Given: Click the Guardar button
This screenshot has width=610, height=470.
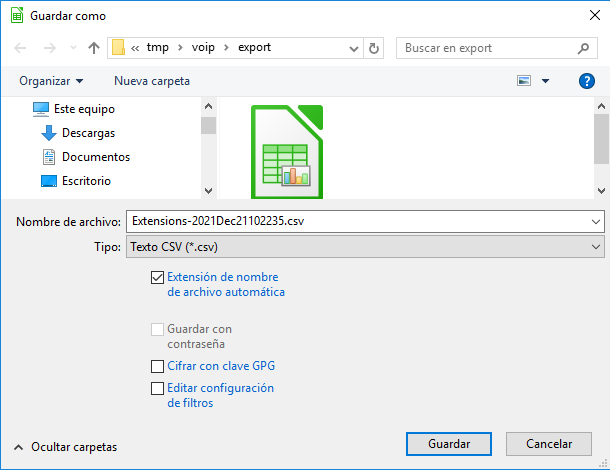Looking at the screenshot, I should pyautogui.click(x=448, y=444).
